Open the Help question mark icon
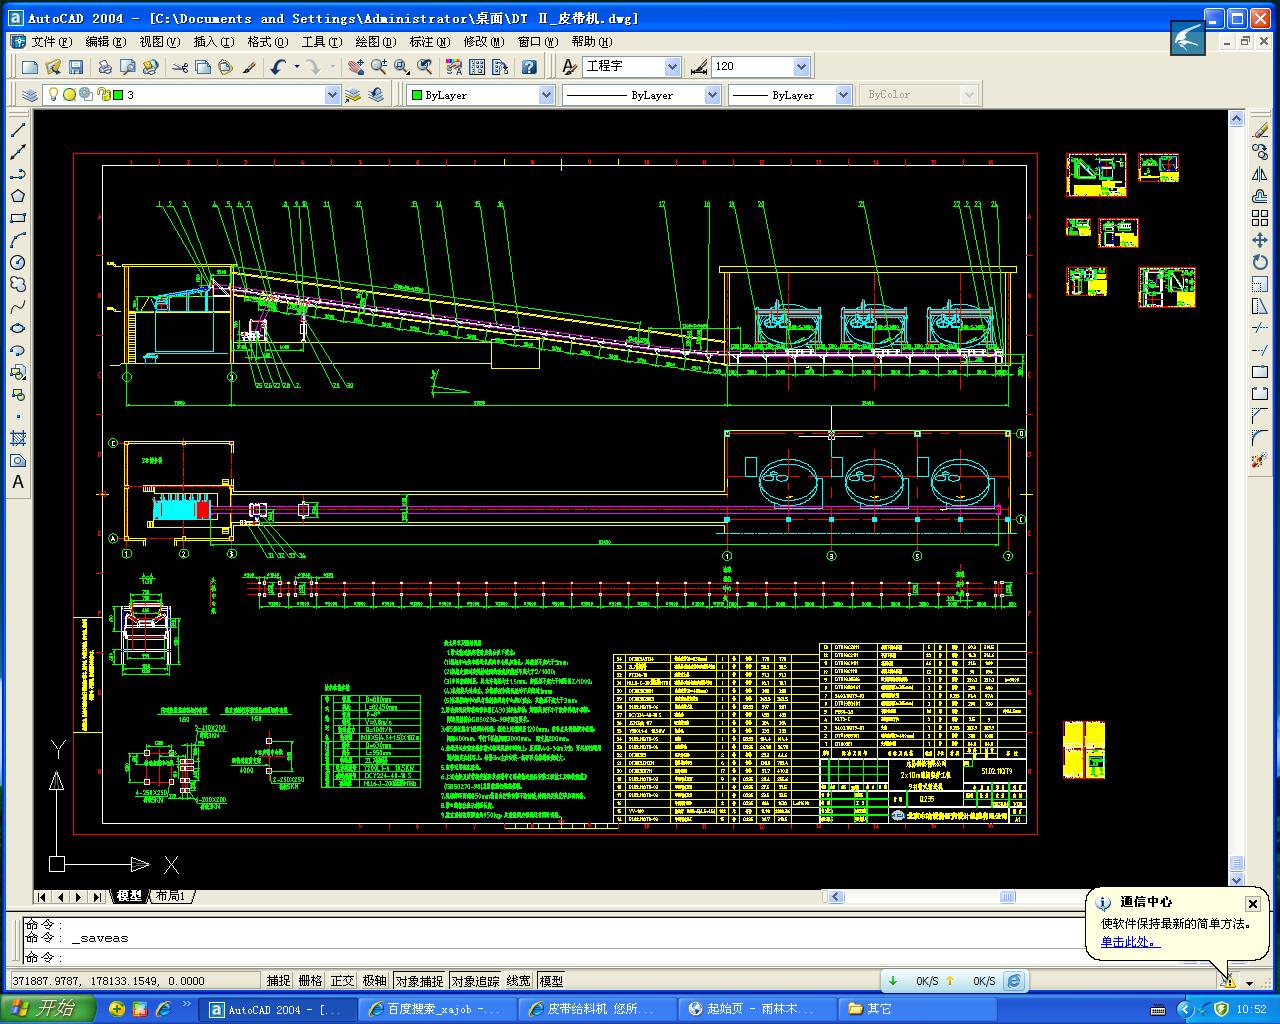The height and width of the screenshot is (1024, 1280). pos(529,67)
